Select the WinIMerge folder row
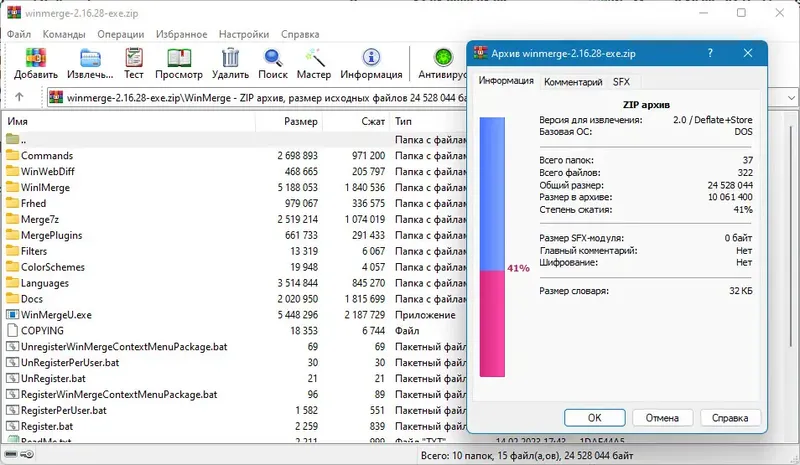Screen dimensions: 800x465 [x=235, y=187]
